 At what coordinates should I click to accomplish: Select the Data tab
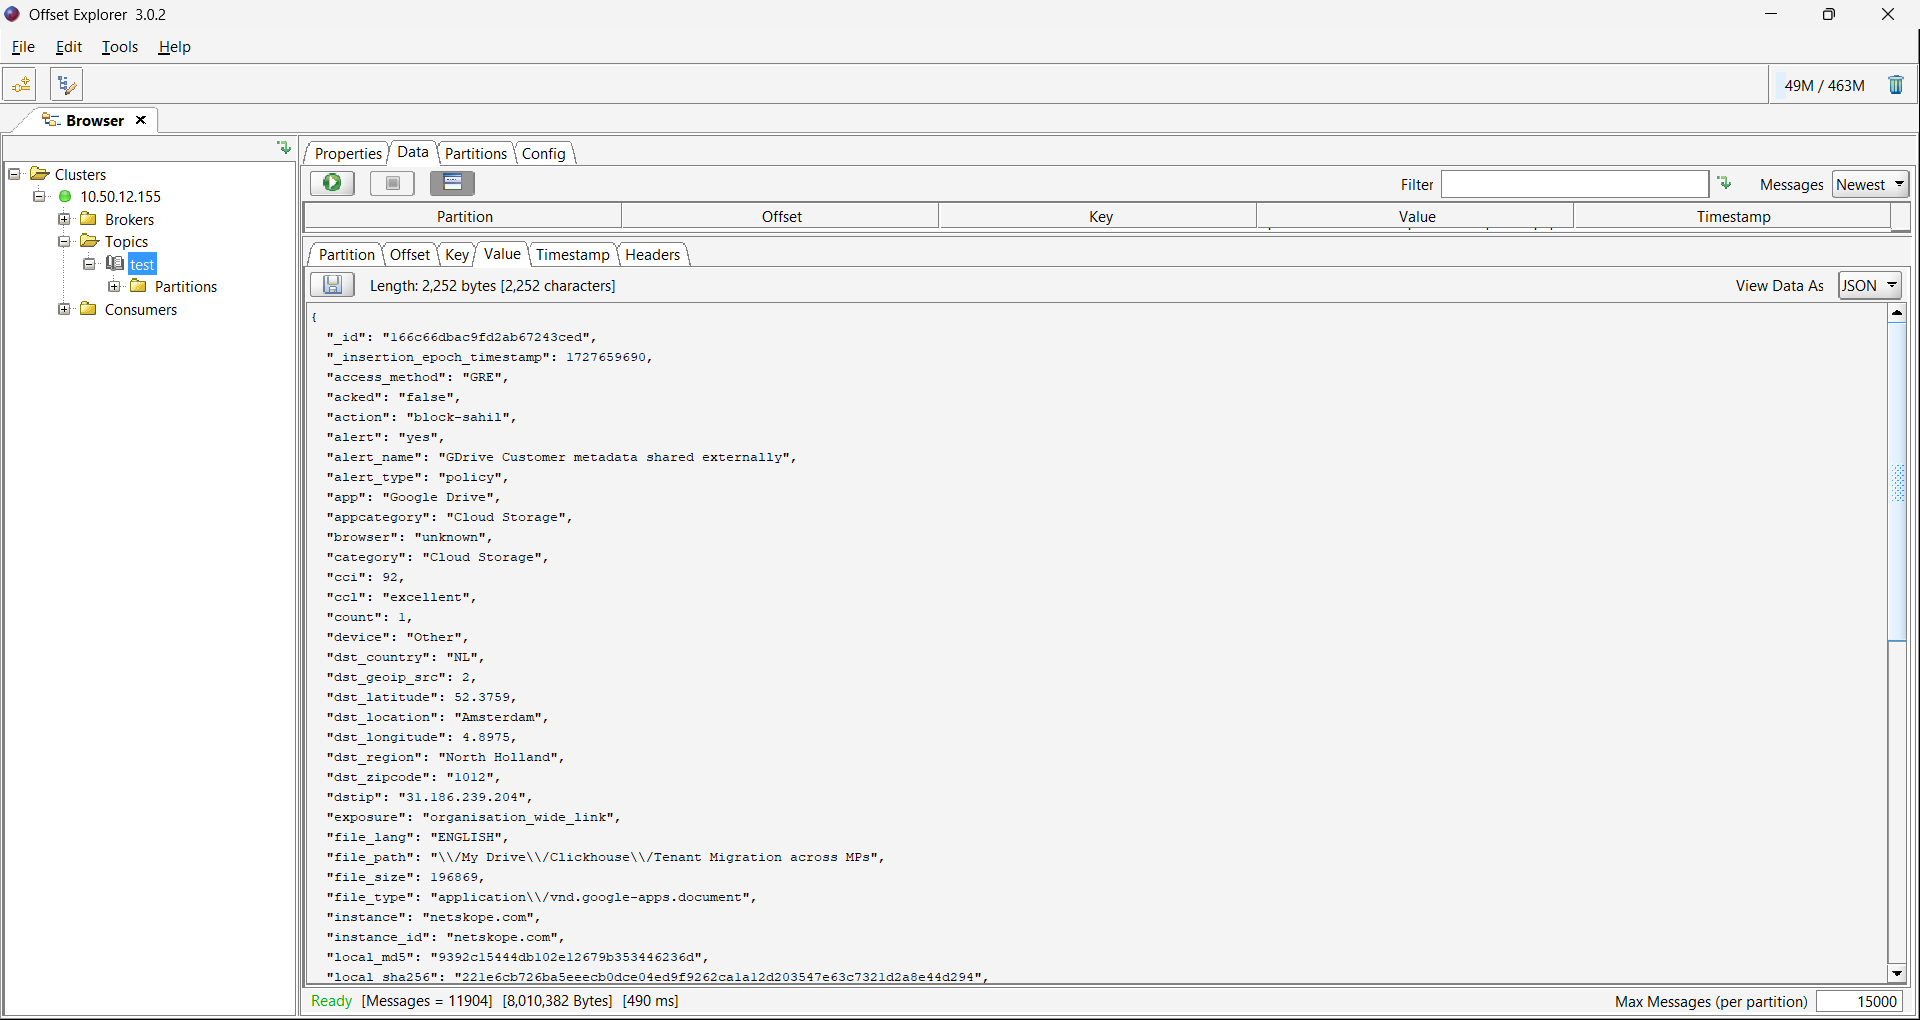(413, 152)
